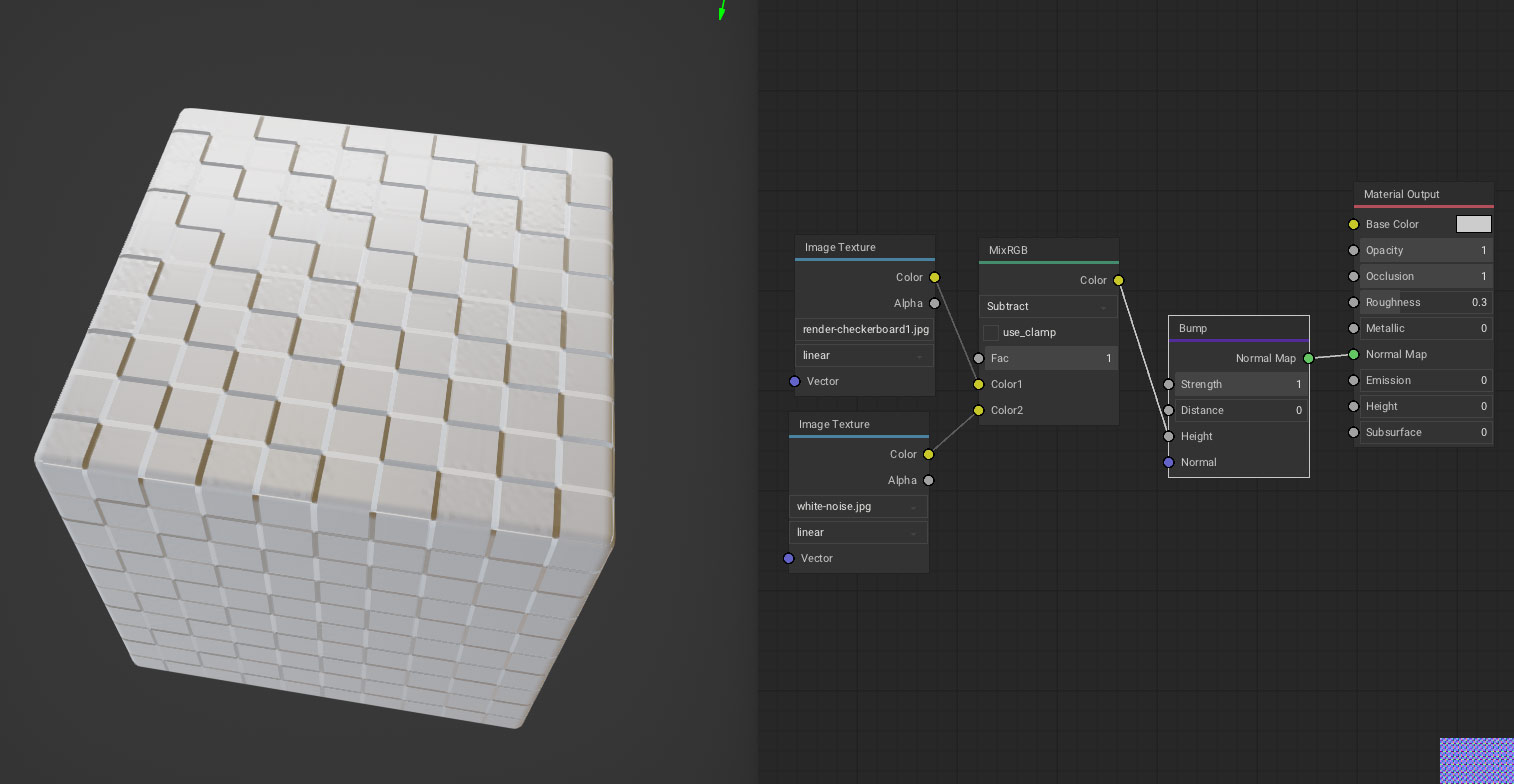Click the purple Normal input socket on the Bump node
This screenshot has width=1514, height=784.
click(1168, 462)
